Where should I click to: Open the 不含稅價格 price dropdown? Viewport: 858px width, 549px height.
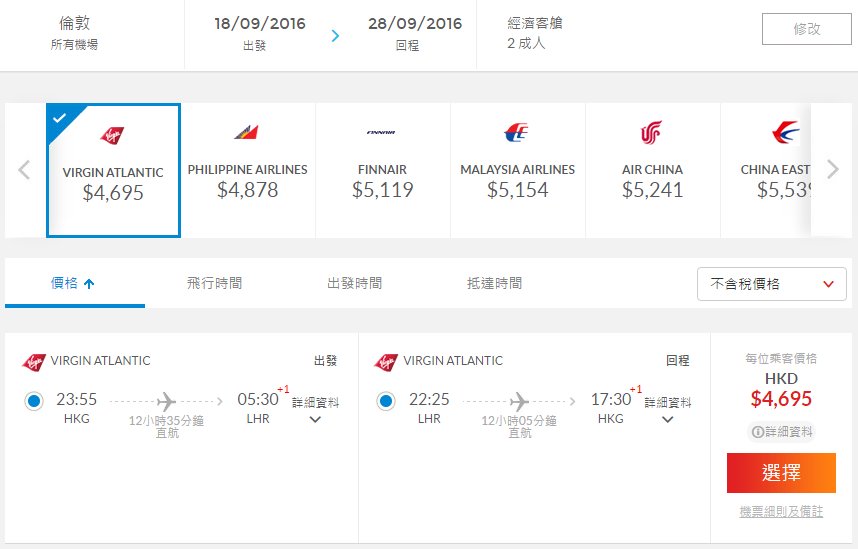(772, 284)
